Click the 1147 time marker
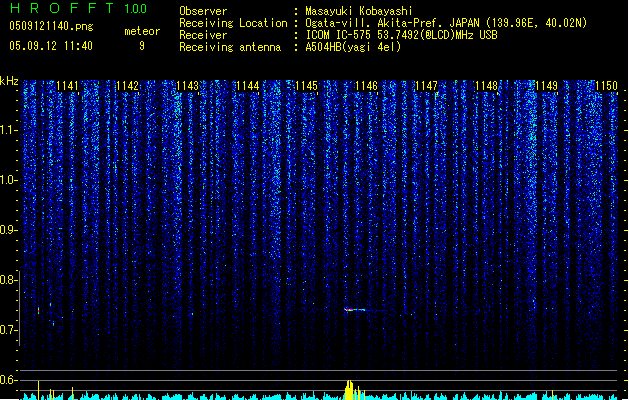Viewport: 629px width, 400px height. pos(426,86)
